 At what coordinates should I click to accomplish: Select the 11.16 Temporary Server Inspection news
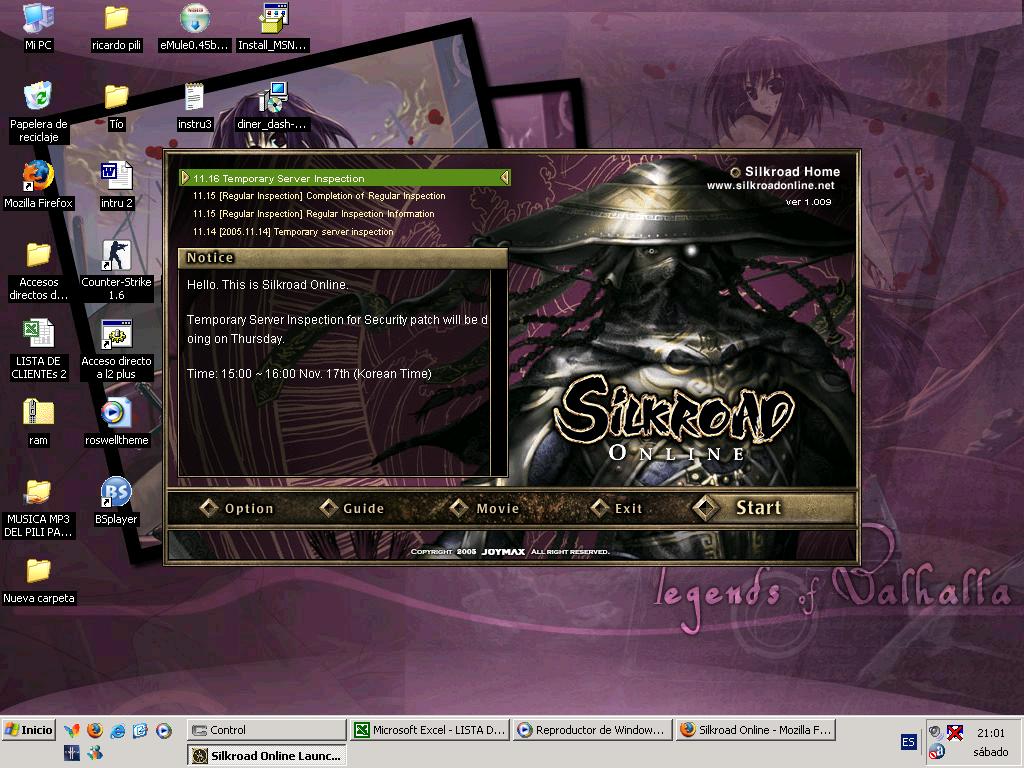pyautogui.click(x=345, y=178)
